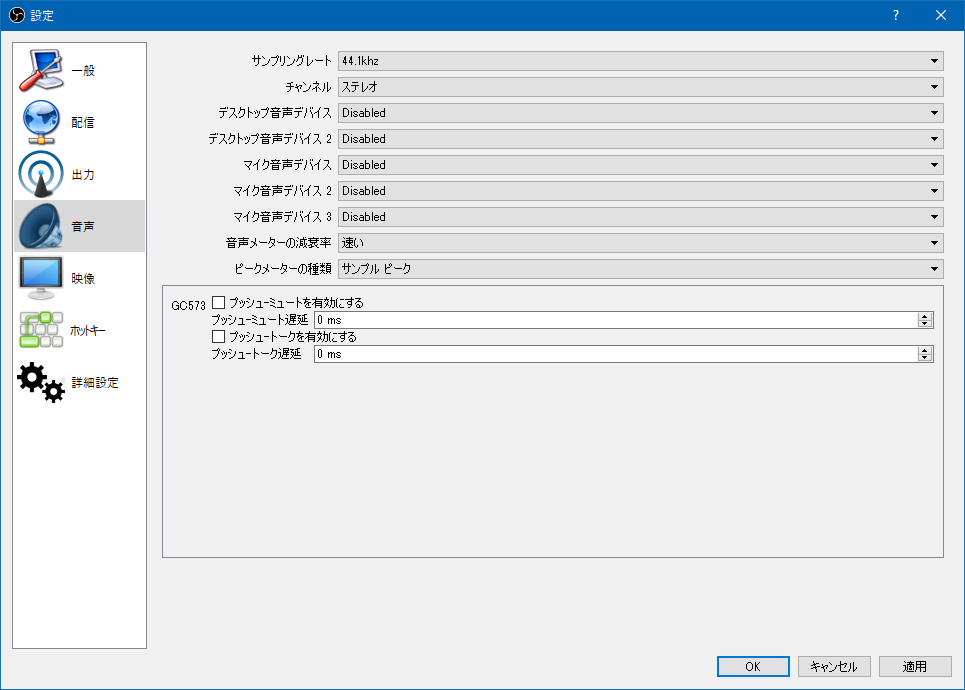Open the 詳細設定 (Advanced) gears icon
The height and width of the screenshot is (690, 965).
(x=41, y=382)
